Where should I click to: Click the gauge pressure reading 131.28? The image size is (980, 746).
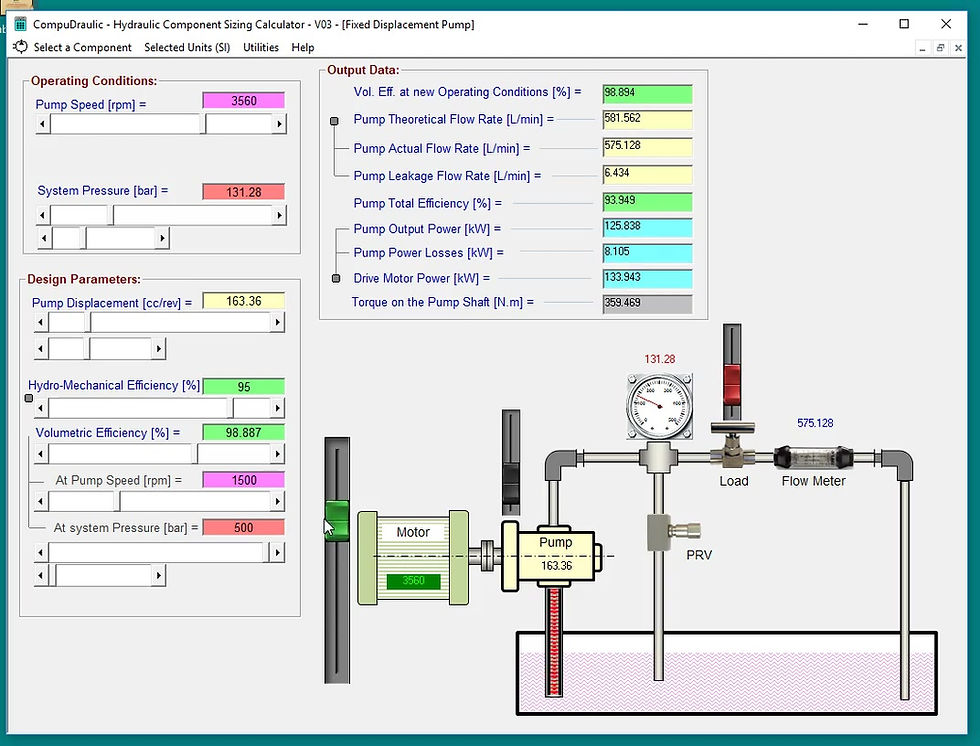tap(659, 359)
